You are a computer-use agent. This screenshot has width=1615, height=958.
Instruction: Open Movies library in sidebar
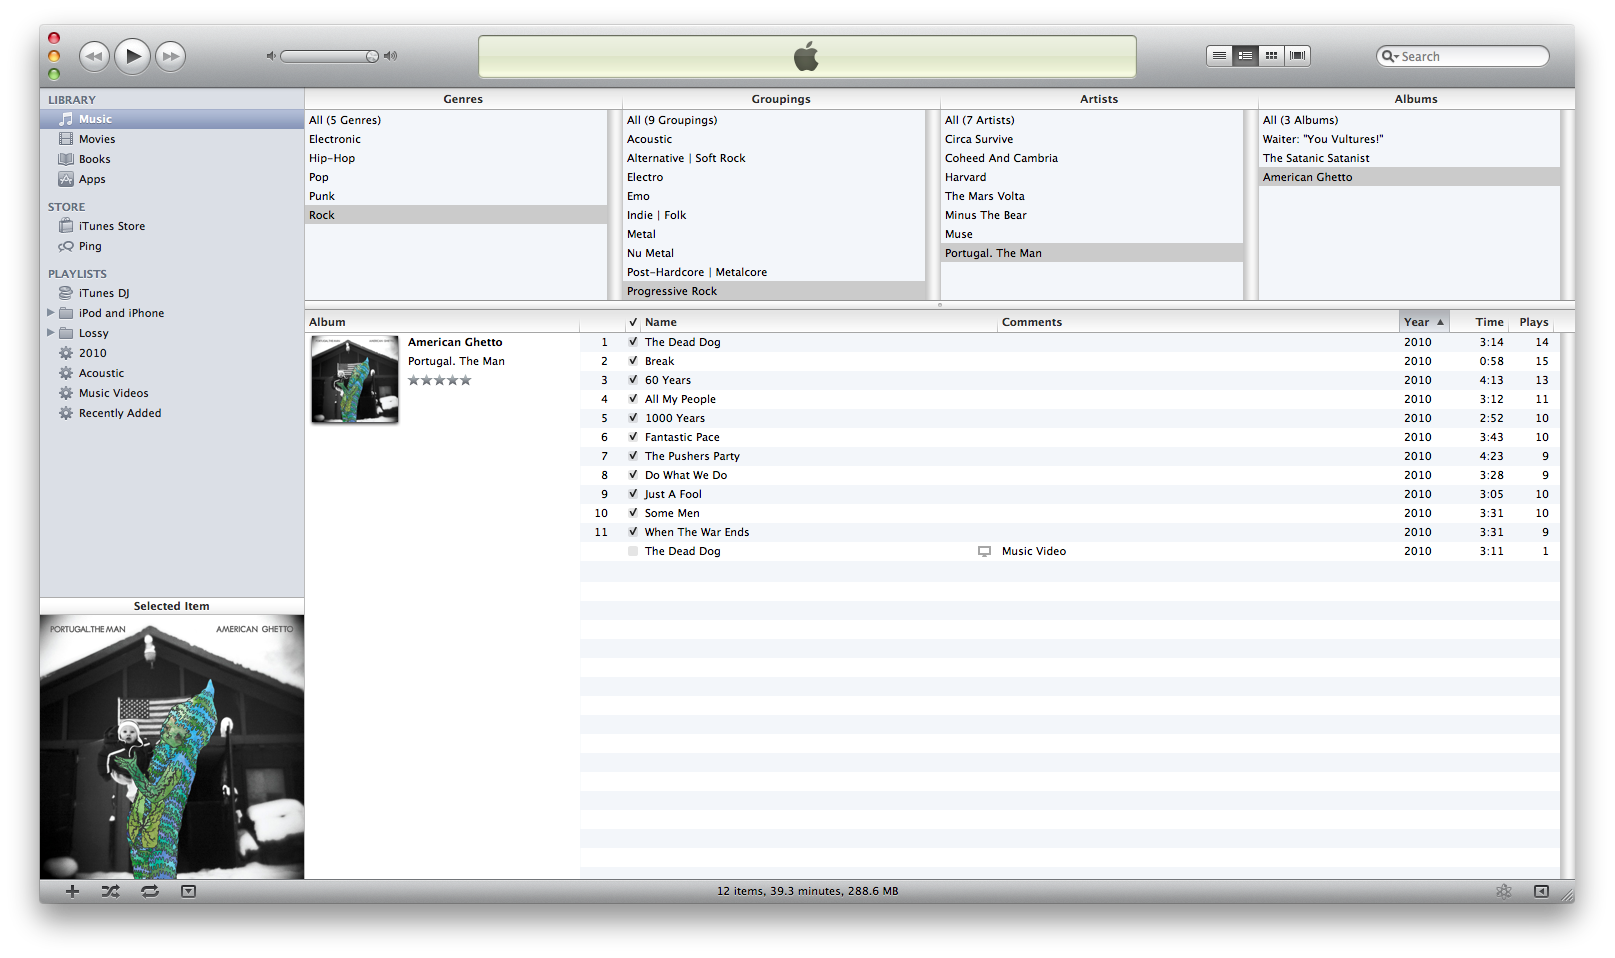point(172,139)
